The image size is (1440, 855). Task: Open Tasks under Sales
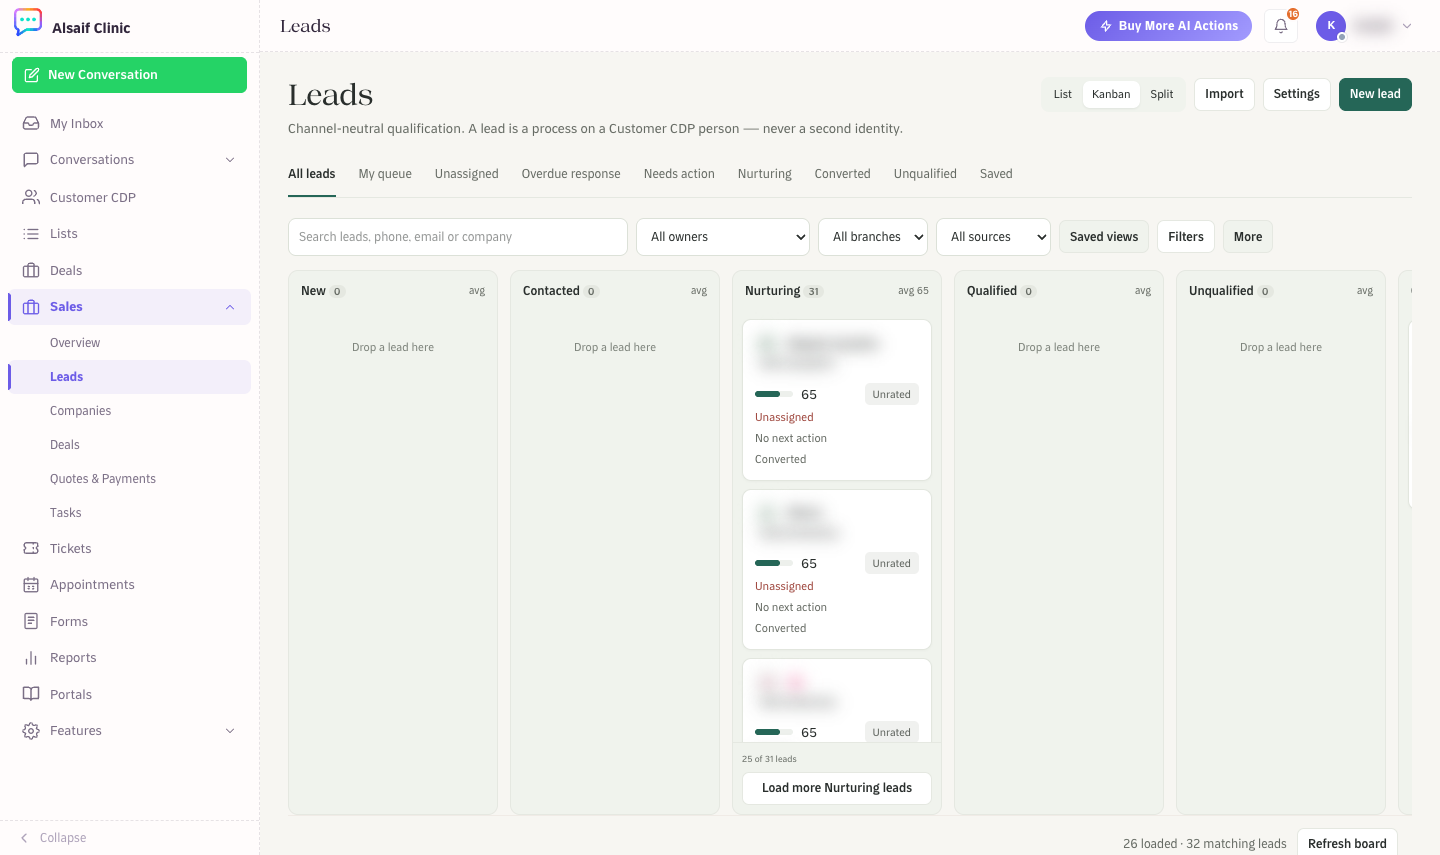tap(66, 513)
